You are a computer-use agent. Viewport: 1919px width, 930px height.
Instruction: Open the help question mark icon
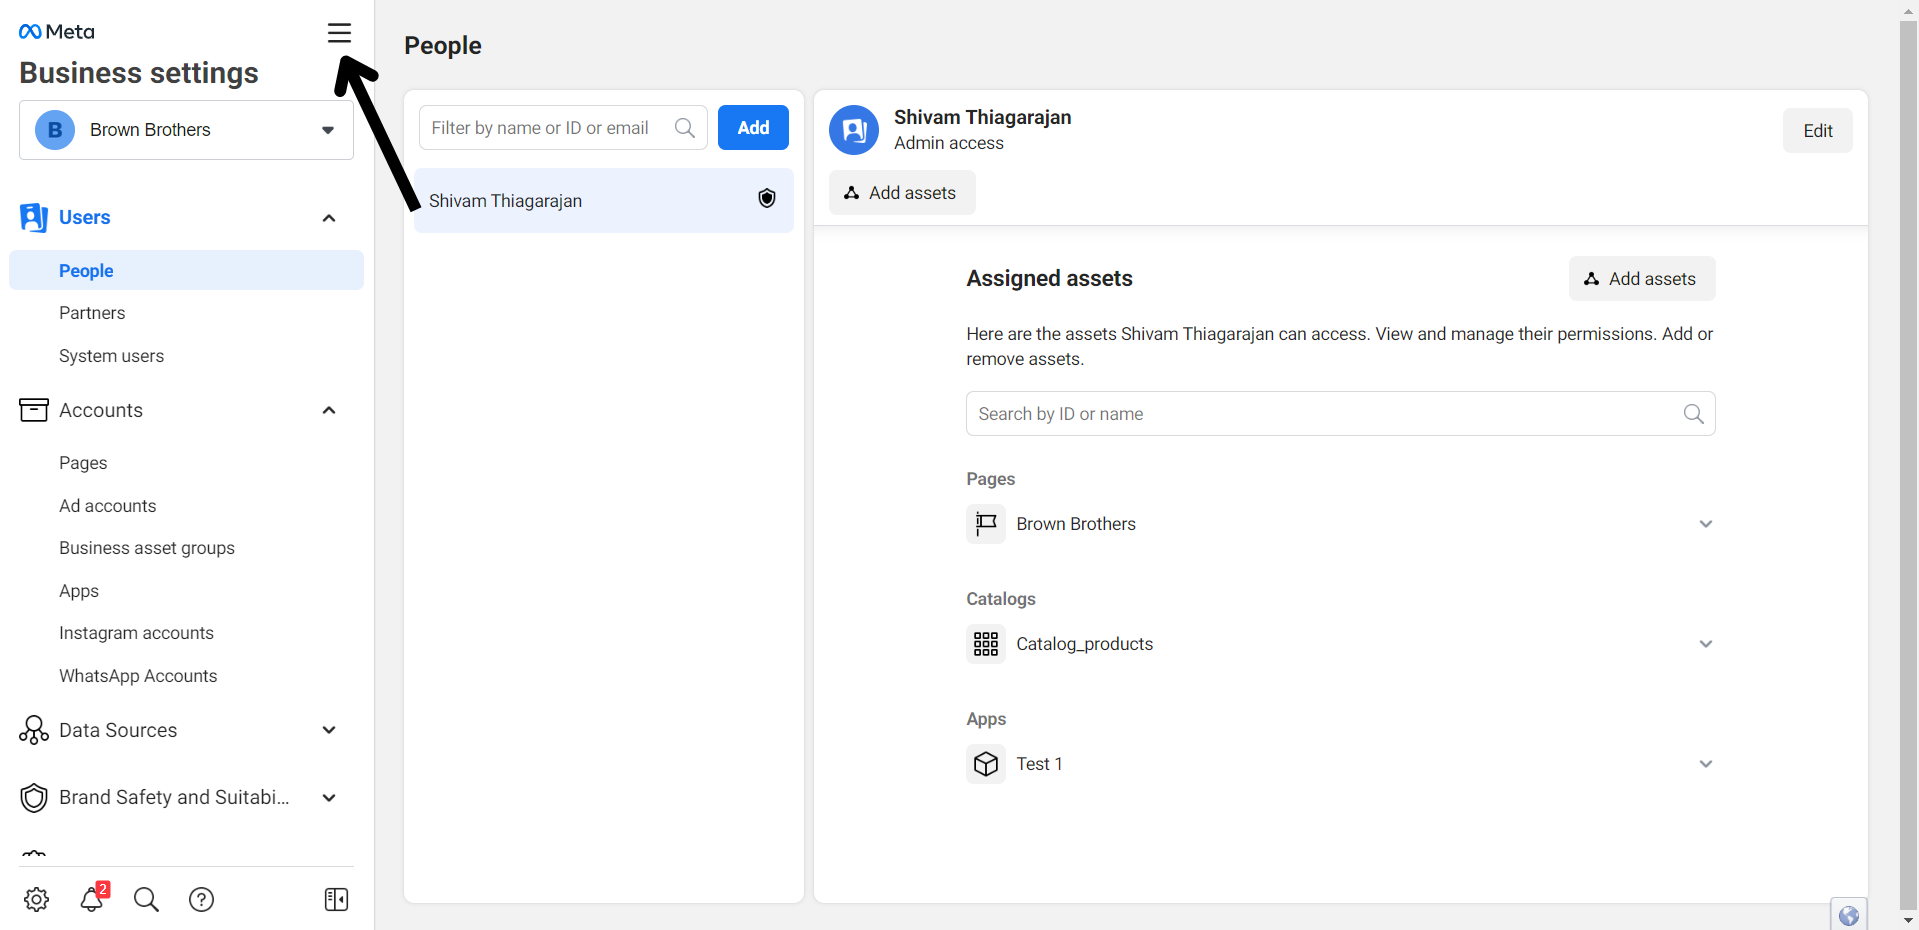(x=201, y=899)
